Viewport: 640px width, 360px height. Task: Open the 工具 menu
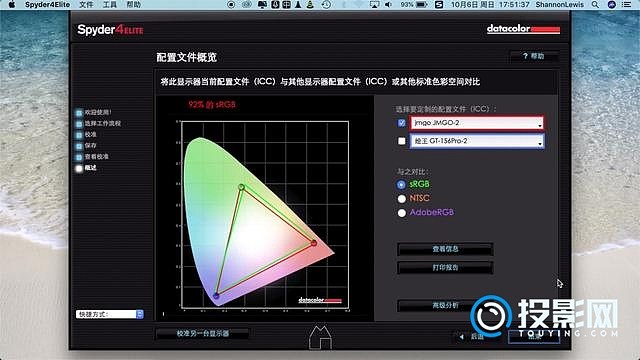pos(110,5)
